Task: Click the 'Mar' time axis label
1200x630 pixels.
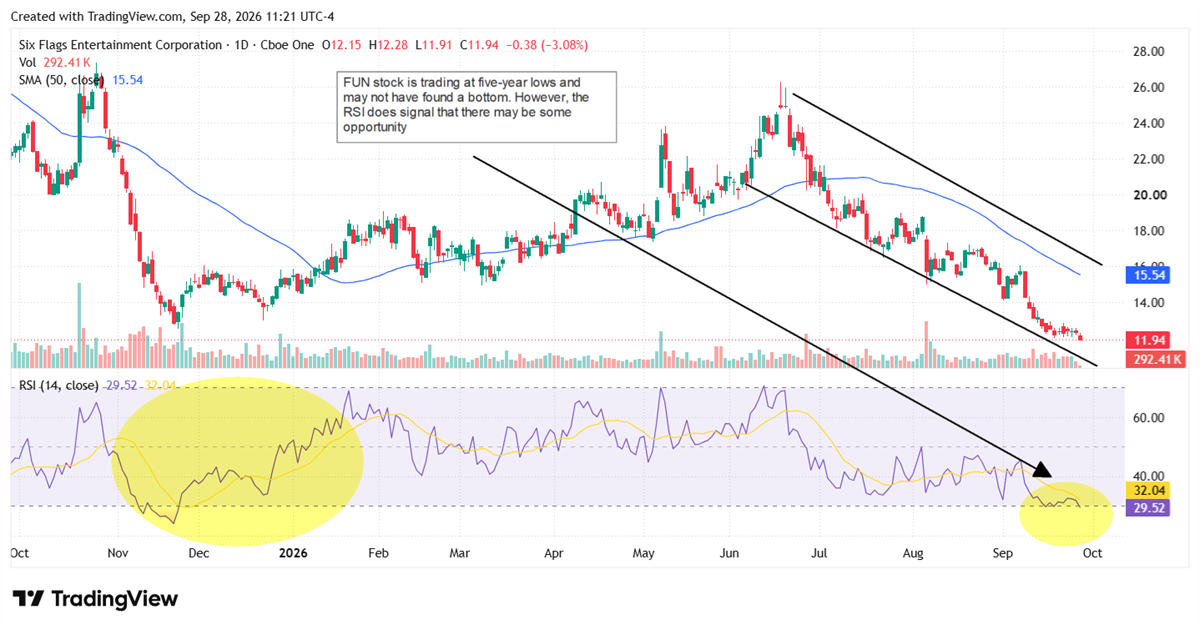Action: click(459, 551)
